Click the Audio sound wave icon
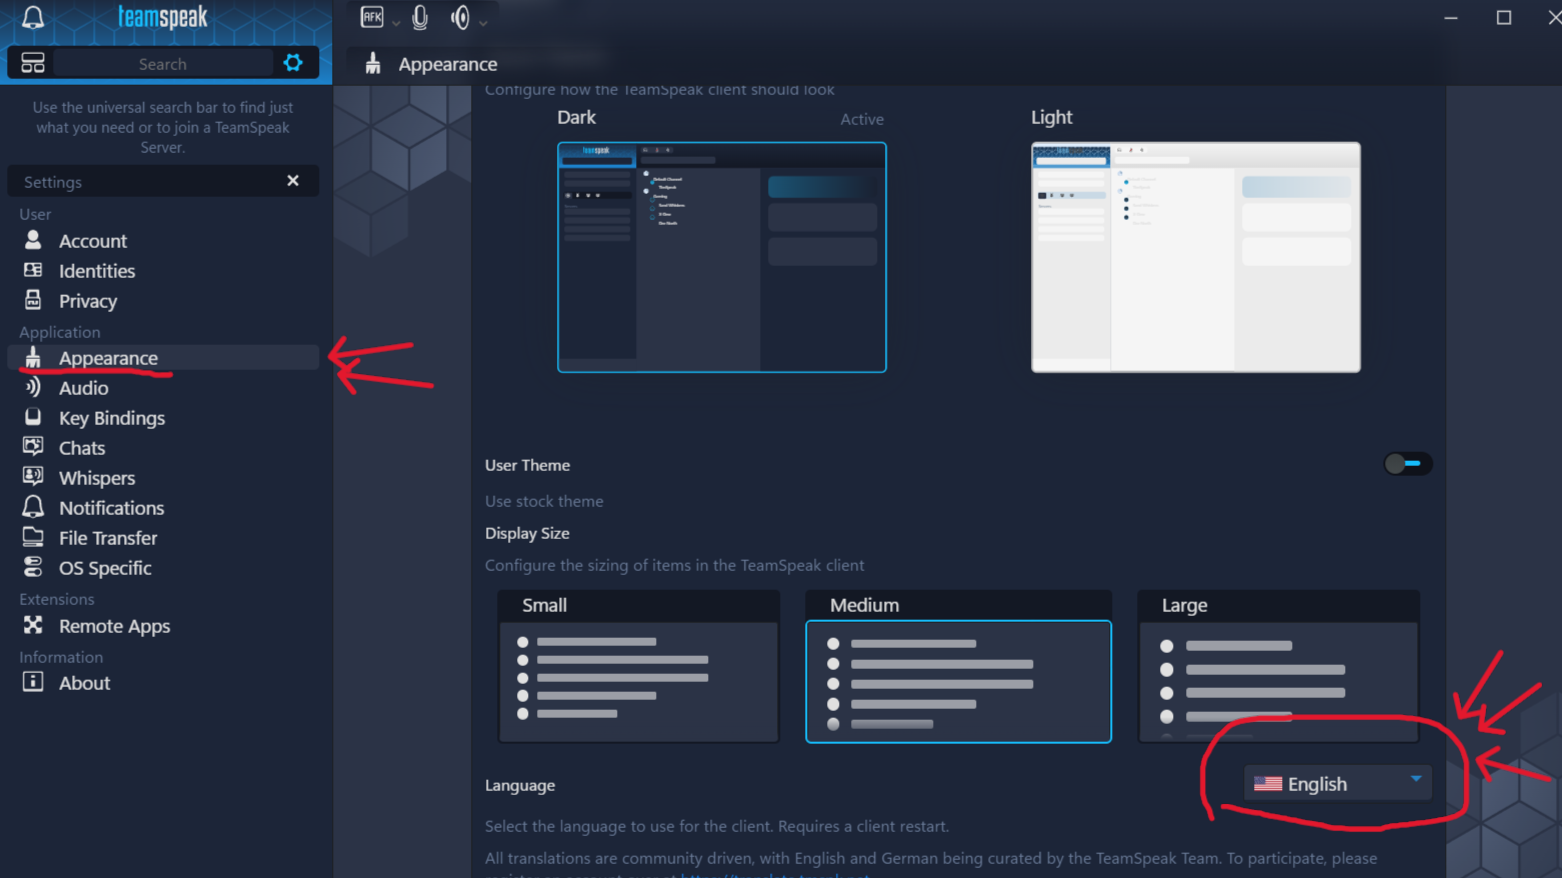Screen dimensions: 1562x878 tap(33, 387)
